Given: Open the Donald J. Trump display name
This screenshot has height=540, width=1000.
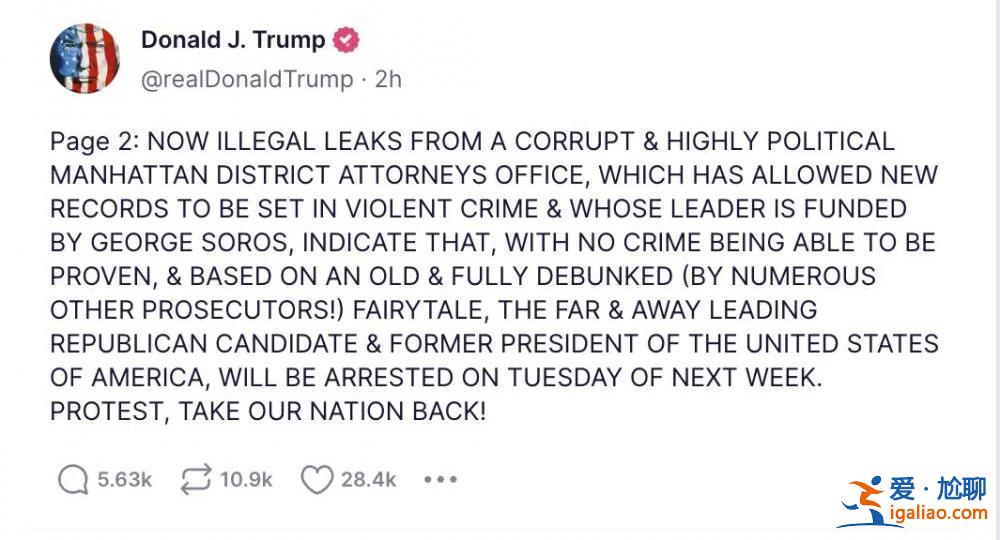Looking at the screenshot, I should pos(233,40).
